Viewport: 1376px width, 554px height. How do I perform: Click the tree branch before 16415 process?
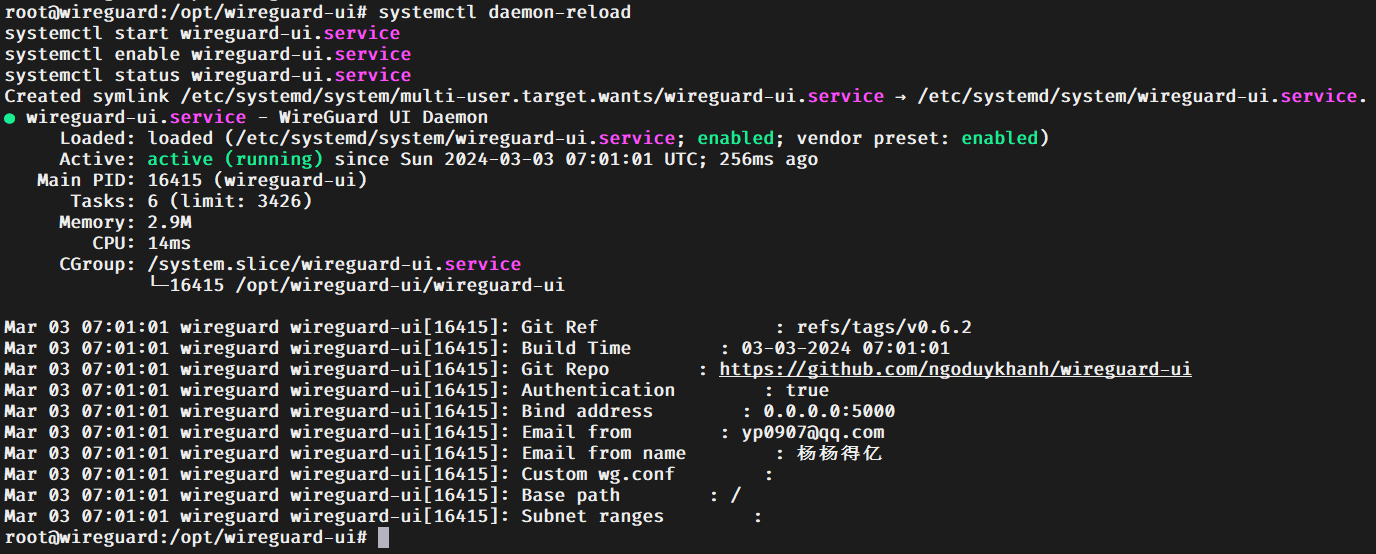pyautogui.click(x=158, y=285)
